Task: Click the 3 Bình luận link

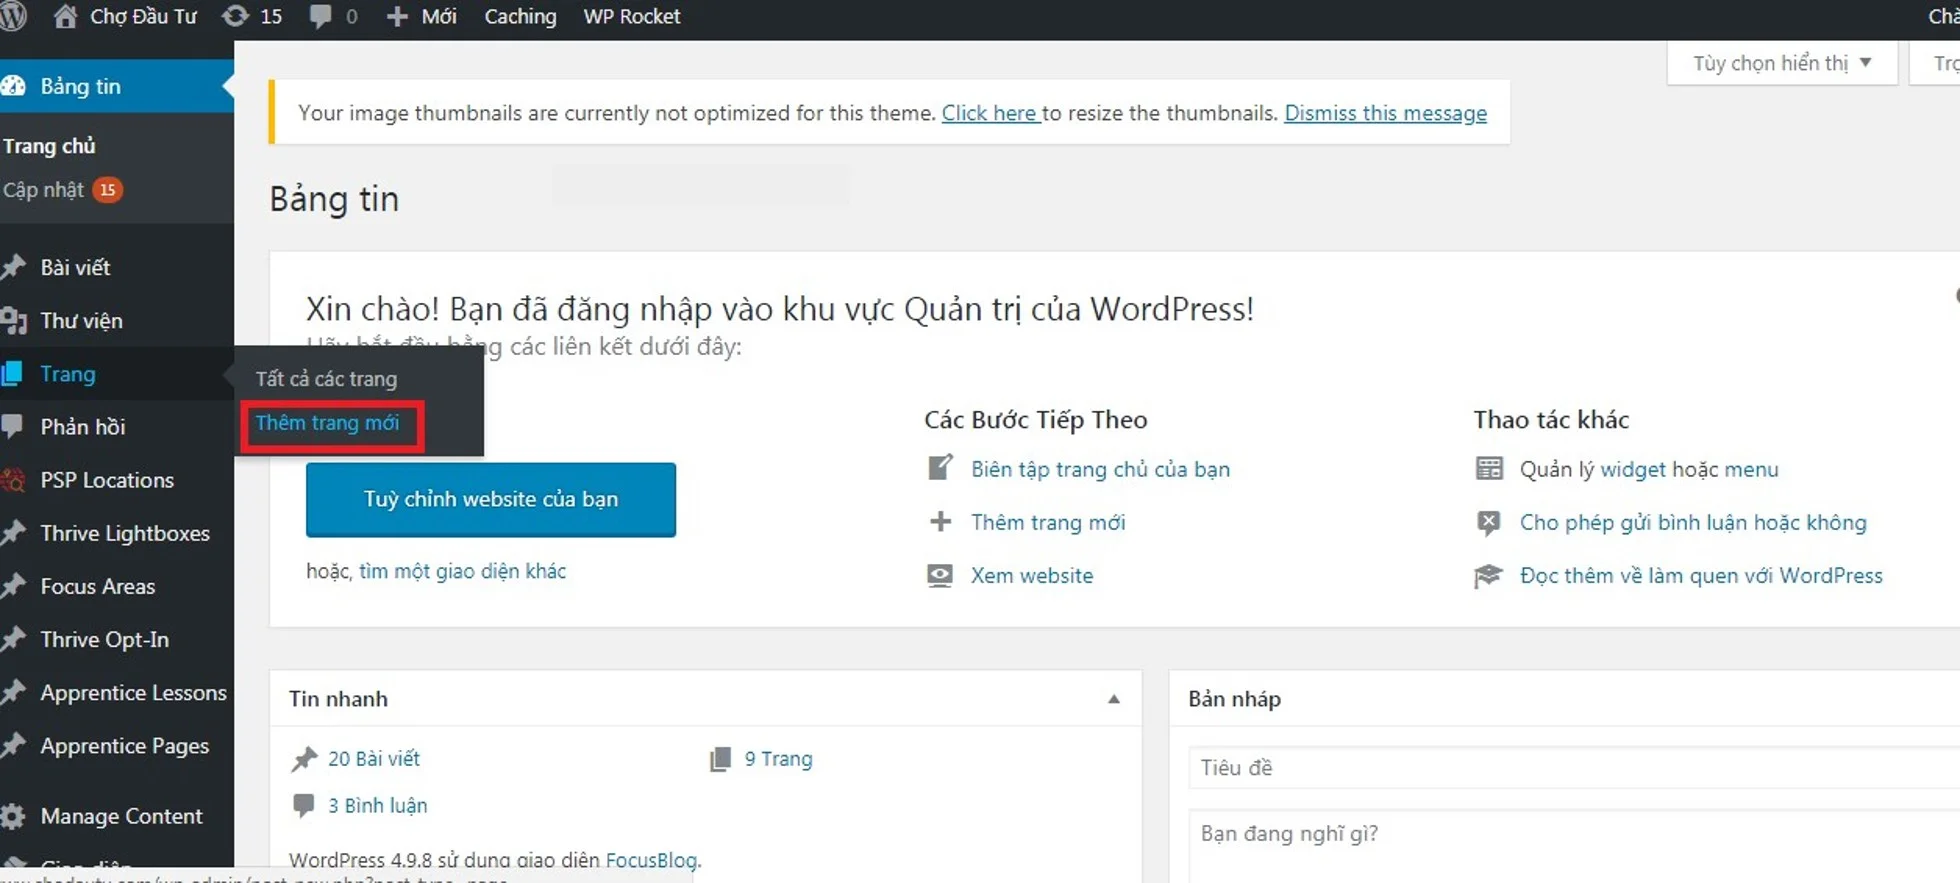Action: point(377,806)
